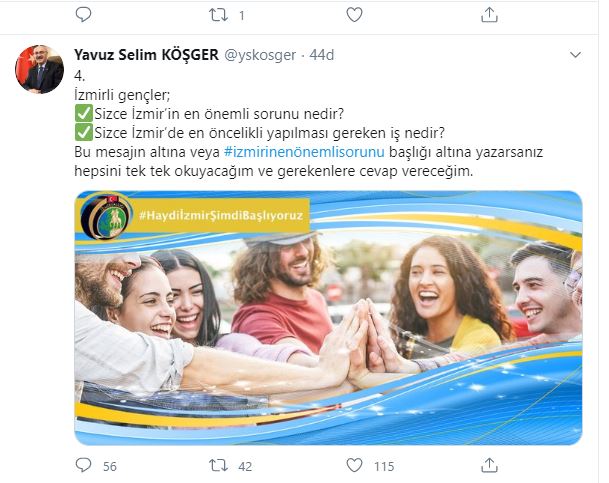Click the #HaydiİzmirŞimdiBaşlıyoruz banner in the image
Screen dimensions: 609x483
click(221, 215)
